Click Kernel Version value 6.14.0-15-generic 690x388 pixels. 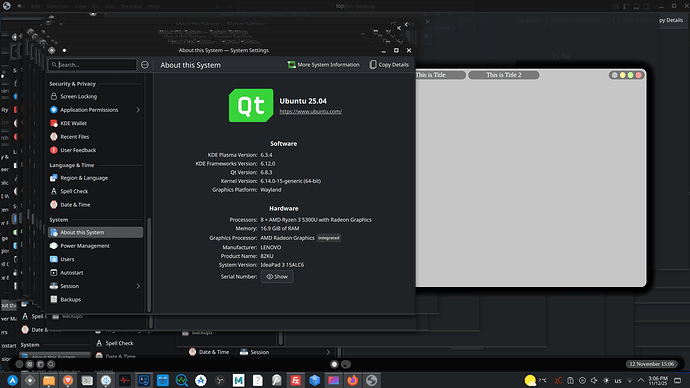[290, 181]
